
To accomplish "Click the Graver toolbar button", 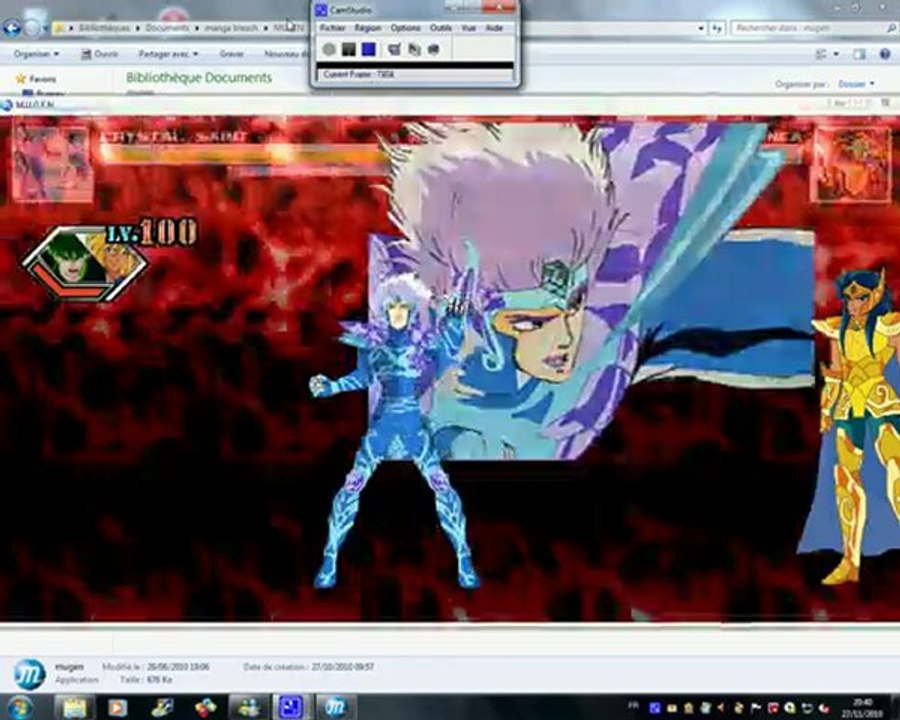I will 232,53.
